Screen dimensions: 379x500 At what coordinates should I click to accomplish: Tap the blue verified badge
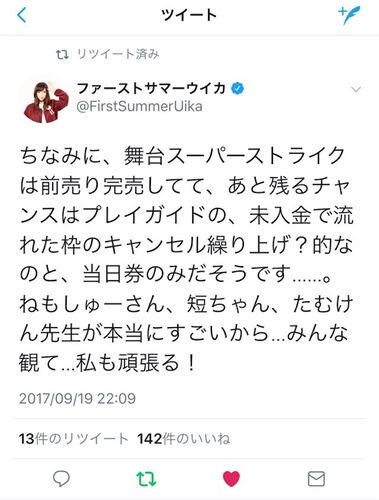237,89
